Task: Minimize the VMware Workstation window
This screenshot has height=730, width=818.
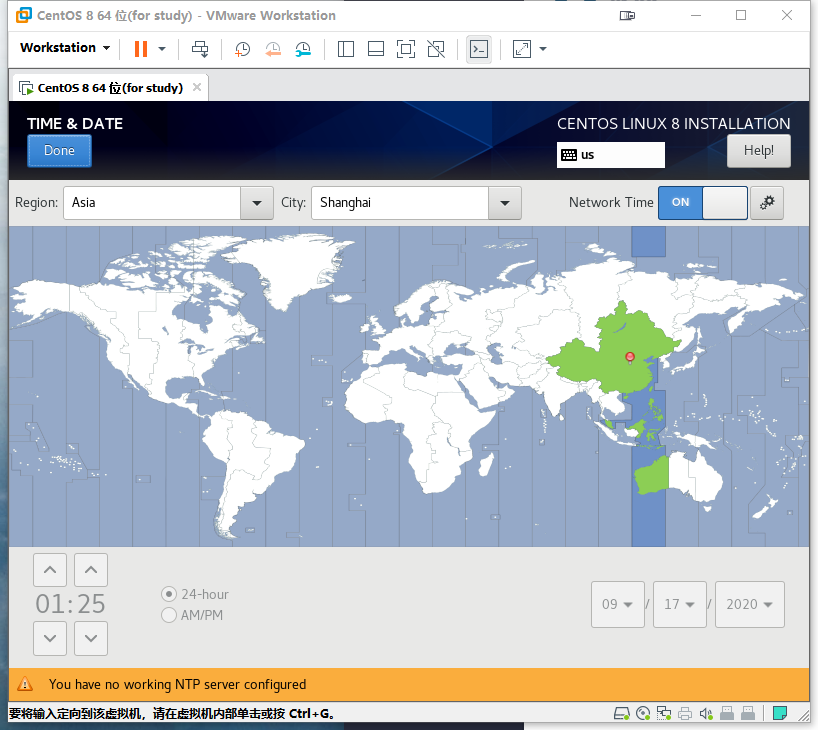Action: (x=696, y=15)
